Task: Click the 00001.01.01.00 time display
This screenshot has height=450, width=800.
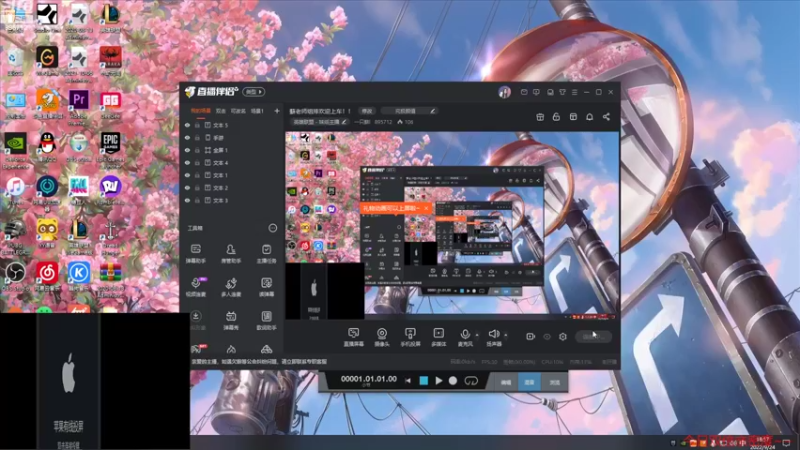Action: tap(368, 379)
